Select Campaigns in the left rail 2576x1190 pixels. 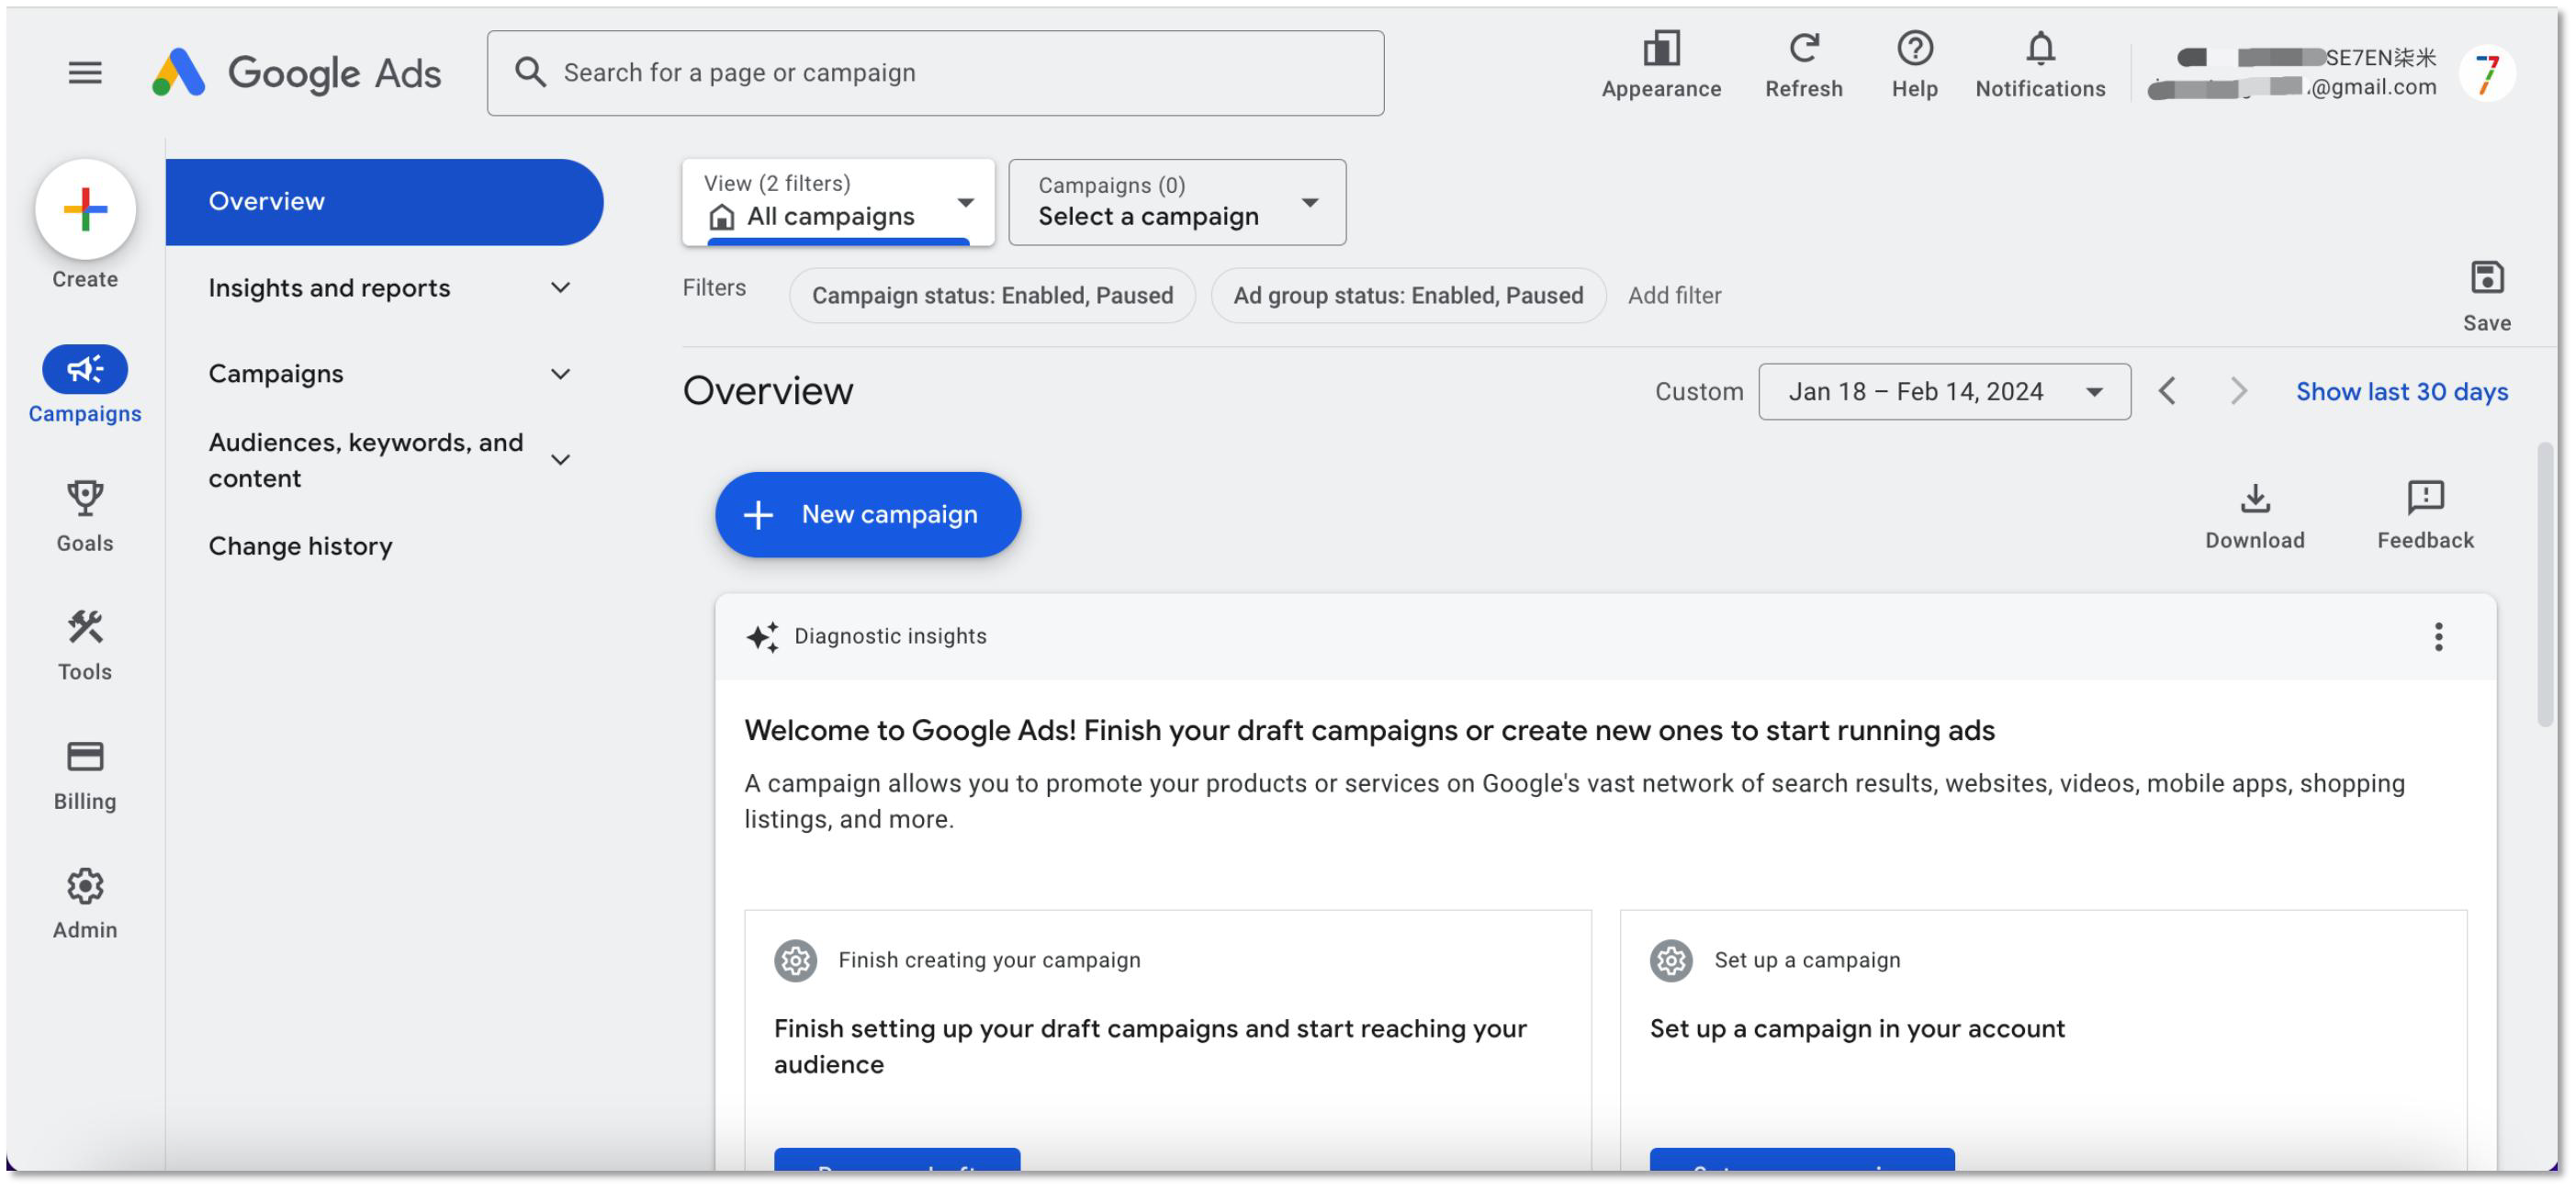click(x=85, y=385)
